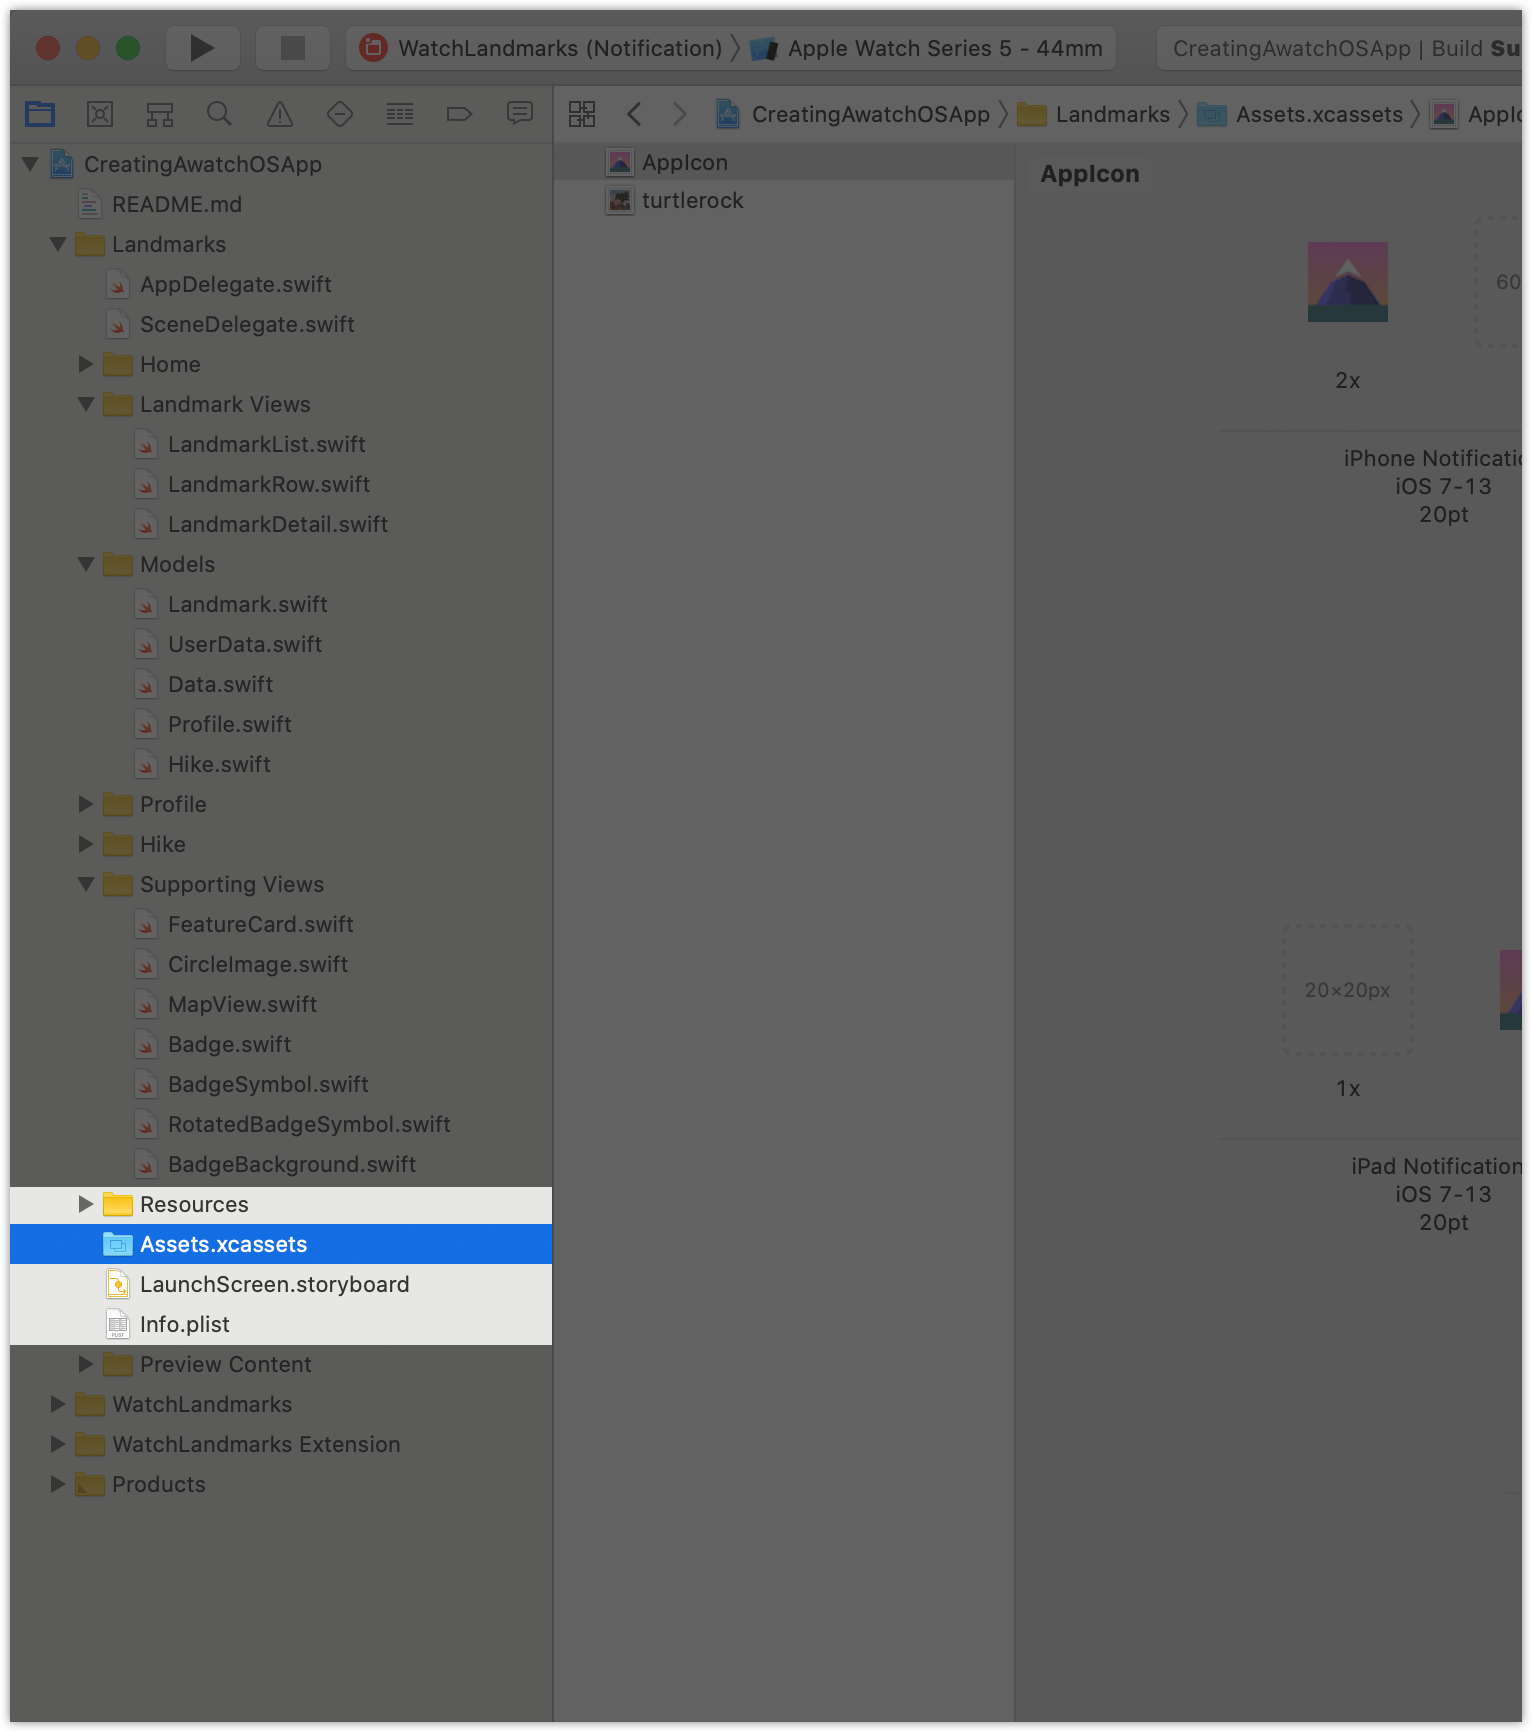Open Profile.swift
Screen dimensions: 1532x1732
(281, 724)
